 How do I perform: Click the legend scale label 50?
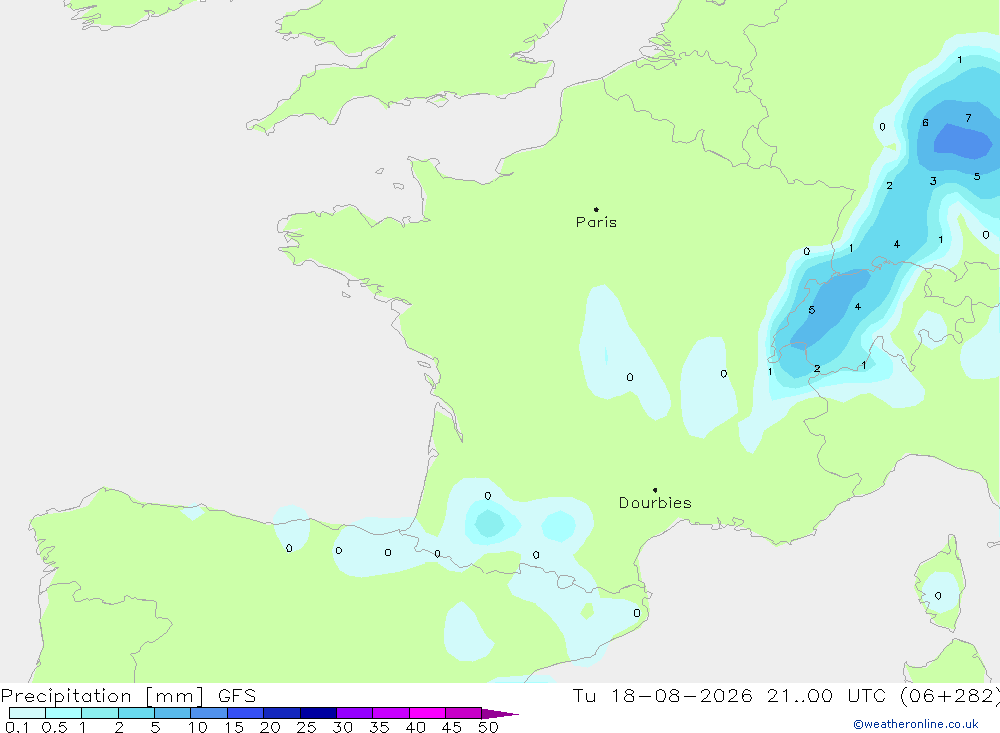[x=489, y=727]
